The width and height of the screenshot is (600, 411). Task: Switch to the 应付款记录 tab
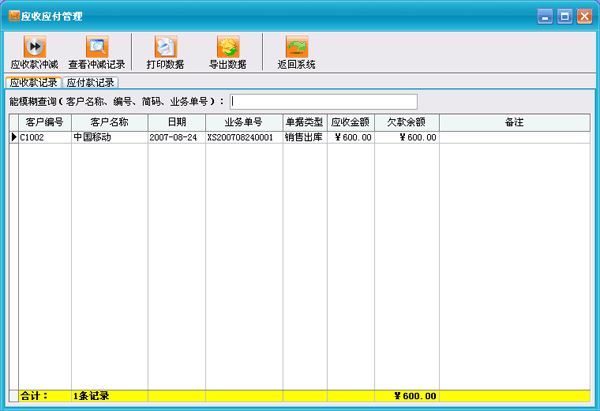pyautogui.click(x=90, y=82)
